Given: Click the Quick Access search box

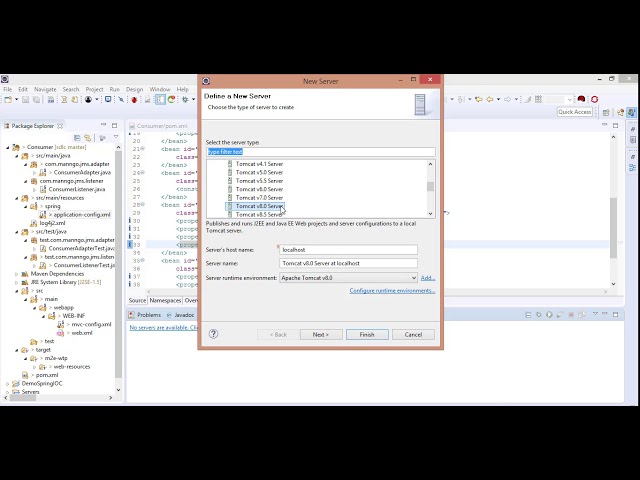Looking at the screenshot, I should 574,112.
